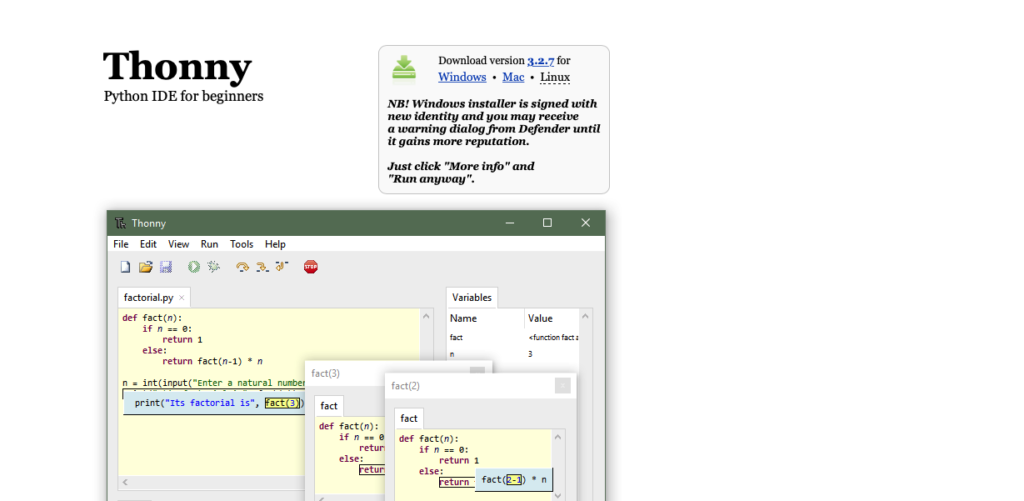Open the Tools menu in Thonny
This screenshot has width=1024, height=501.
coord(242,244)
